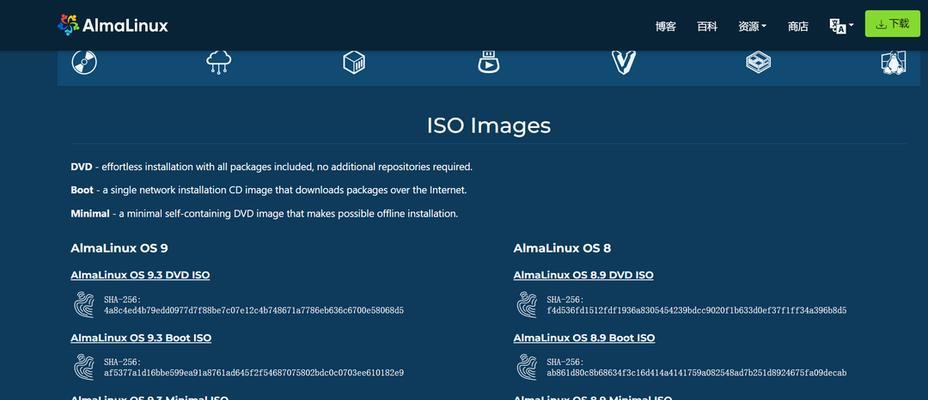Screen dimensions: 928x400
Task: Click the ISO Images heading
Action: 489,125
